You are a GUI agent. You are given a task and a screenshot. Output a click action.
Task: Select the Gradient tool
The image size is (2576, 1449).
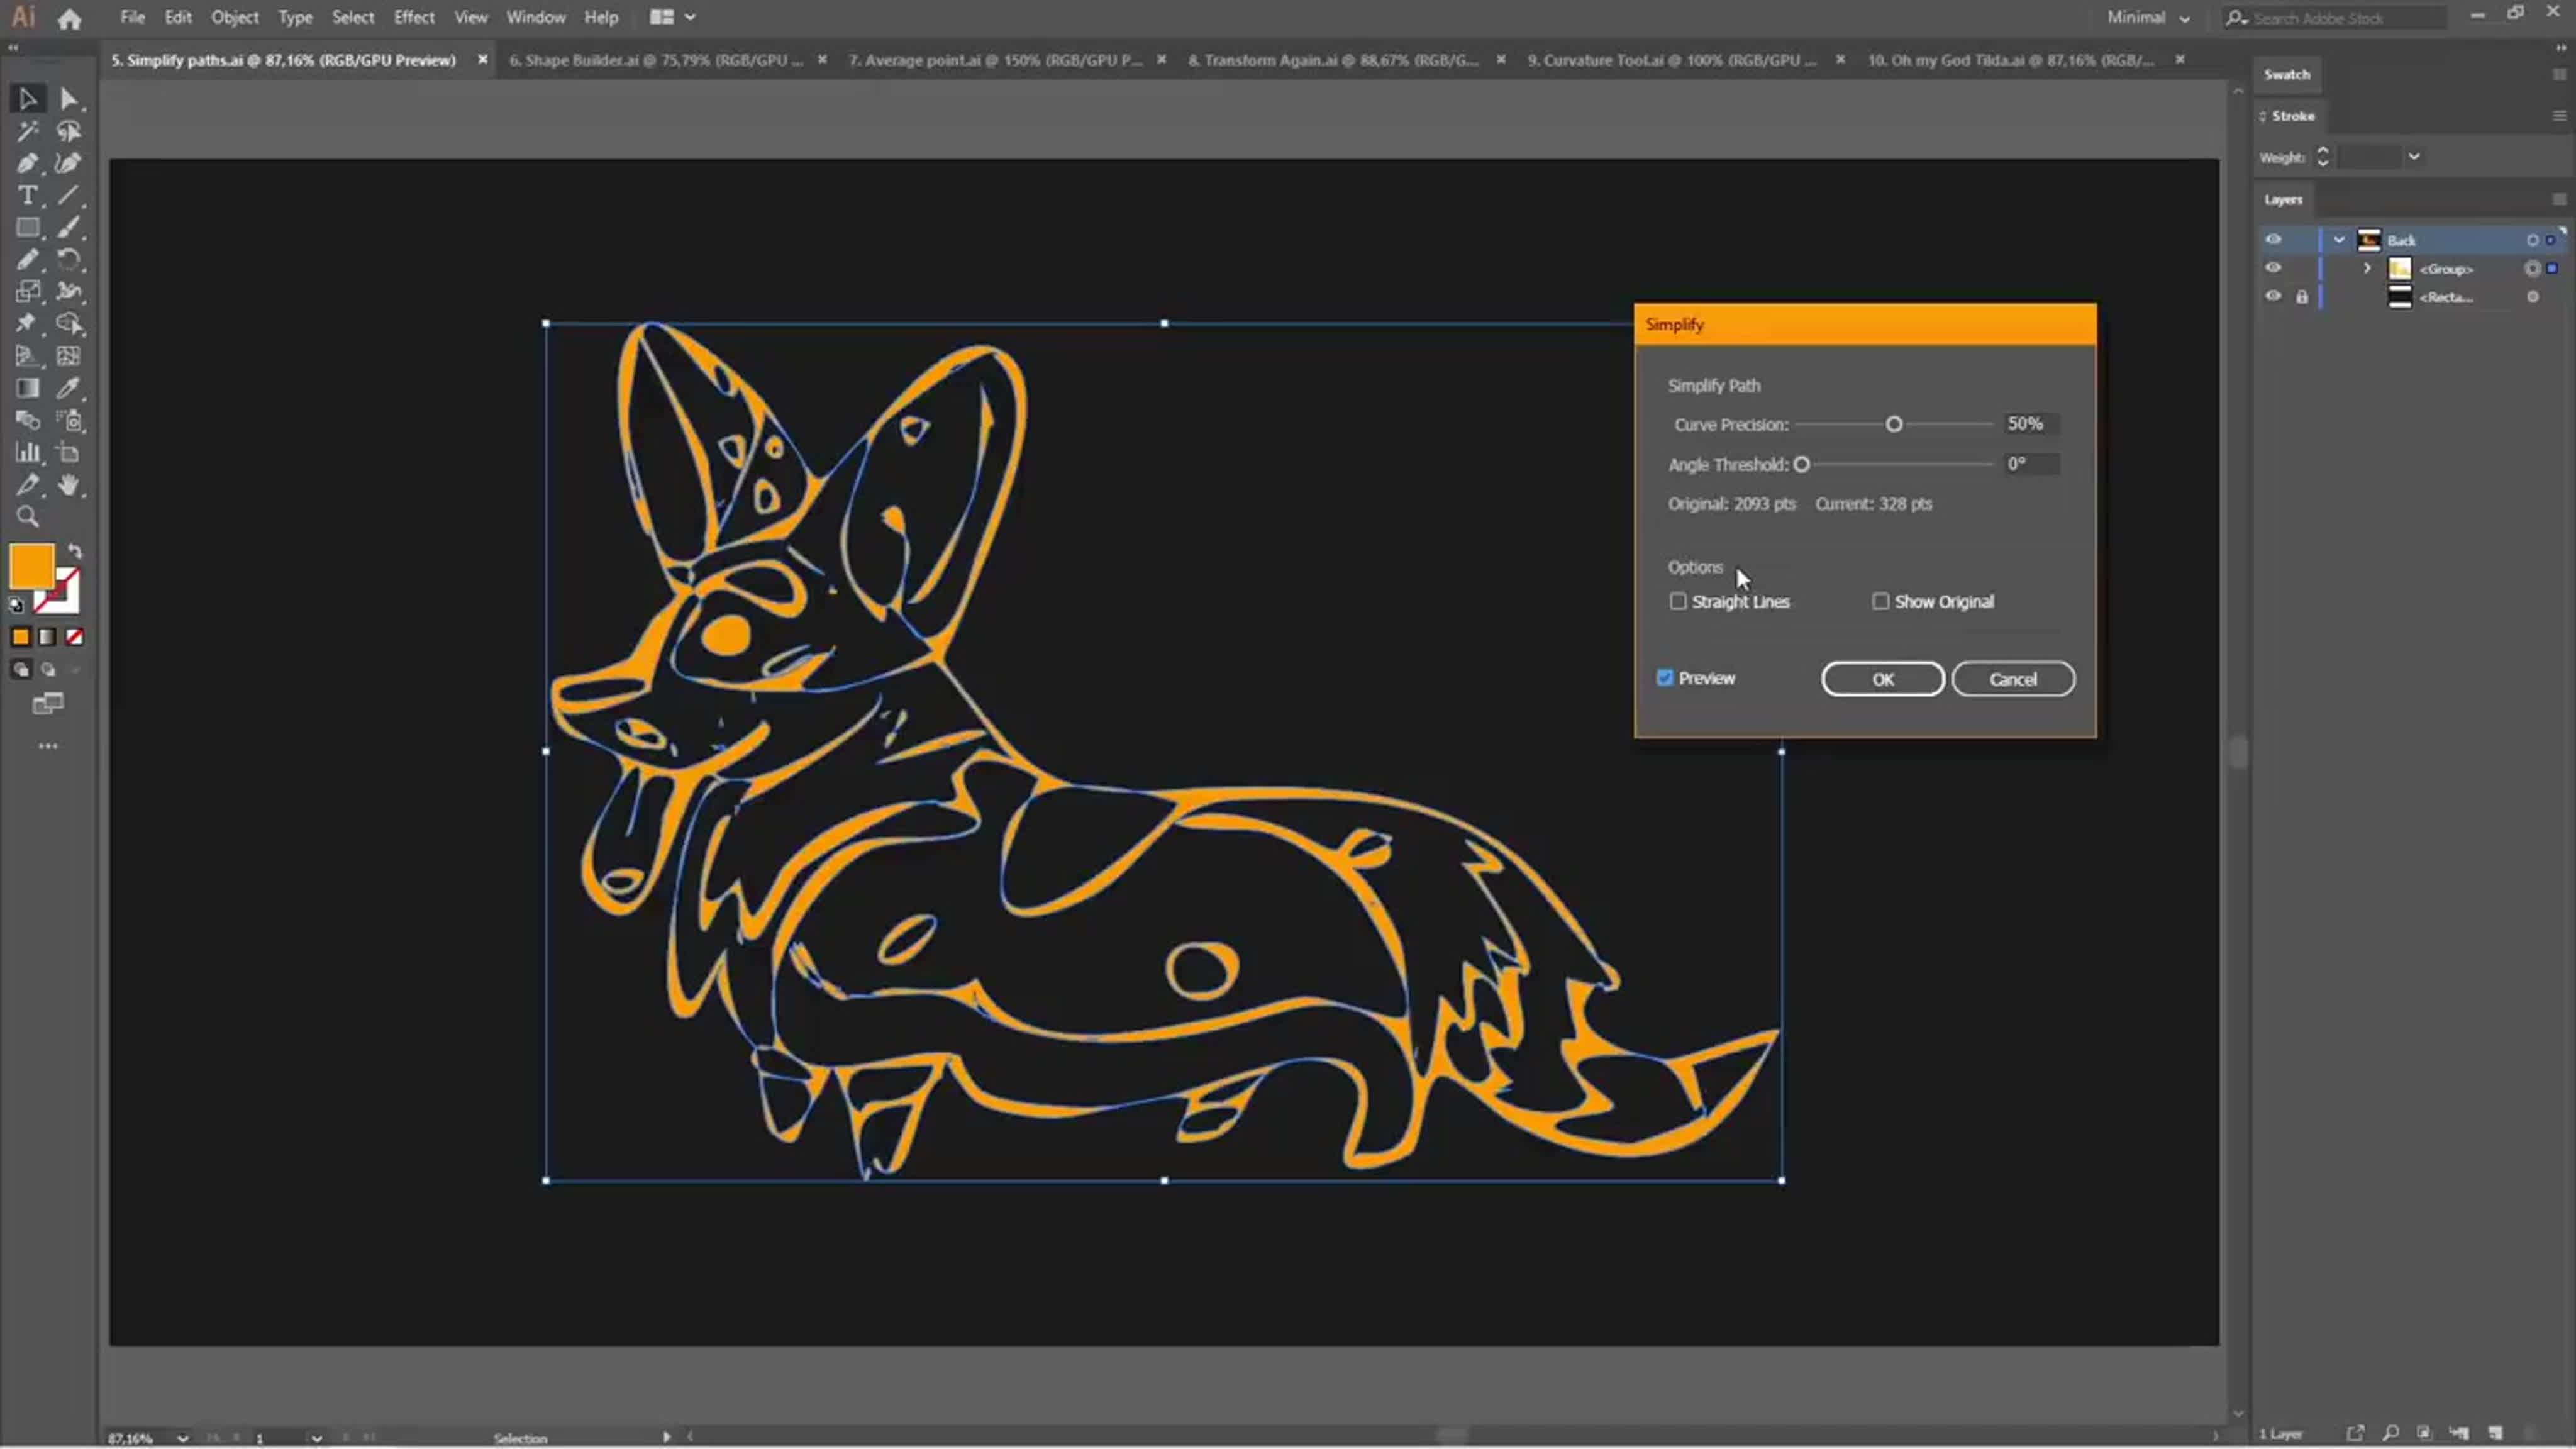coord(27,388)
